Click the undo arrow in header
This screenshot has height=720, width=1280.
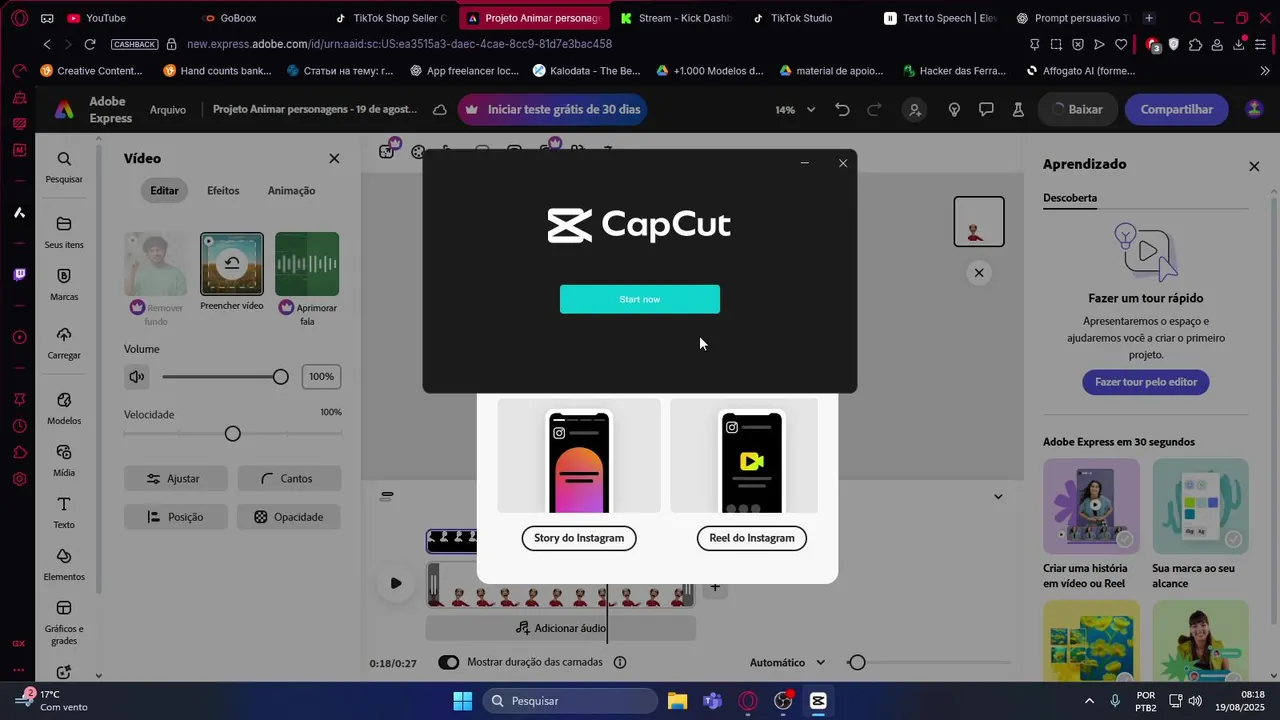click(842, 110)
